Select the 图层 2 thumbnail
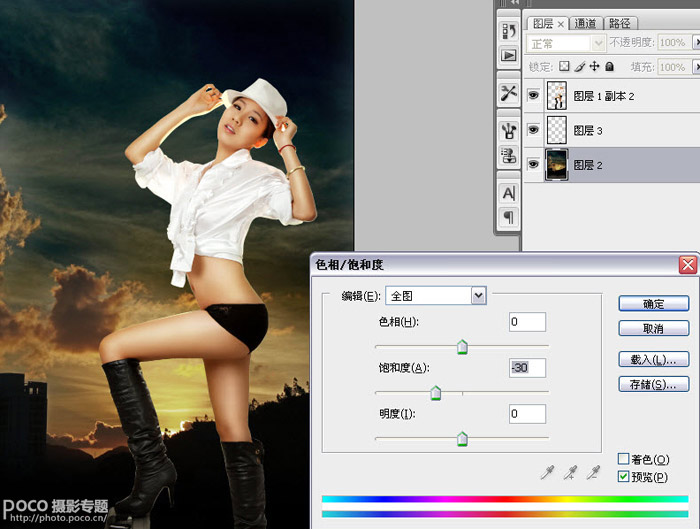Screen dimensions: 700x529 point(557,165)
